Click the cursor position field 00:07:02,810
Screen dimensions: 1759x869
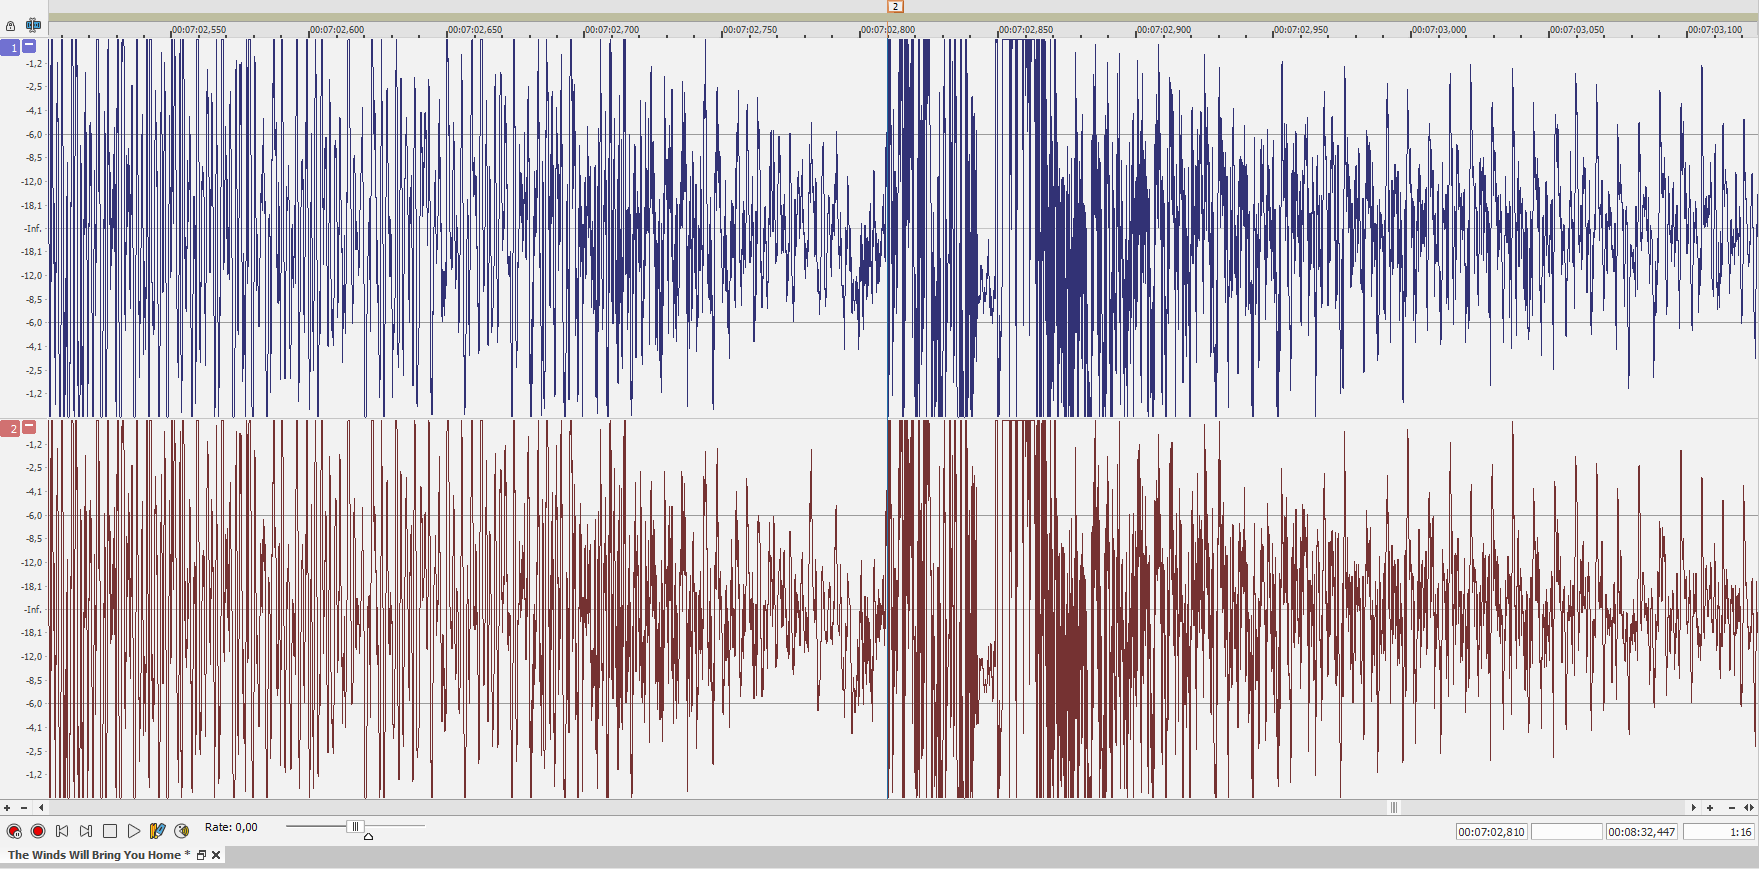pyautogui.click(x=1491, y=832)
